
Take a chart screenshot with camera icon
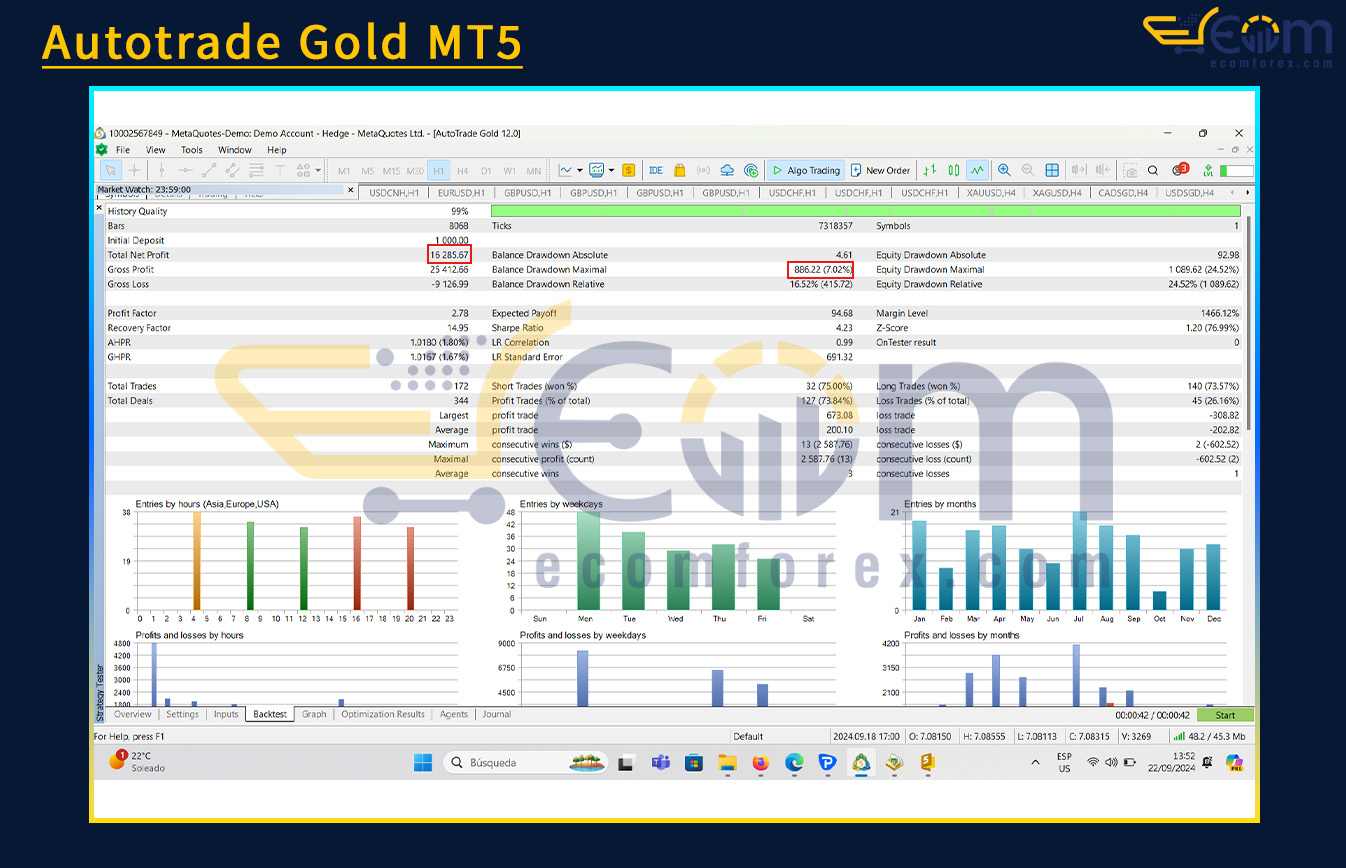click(1130, 170)
